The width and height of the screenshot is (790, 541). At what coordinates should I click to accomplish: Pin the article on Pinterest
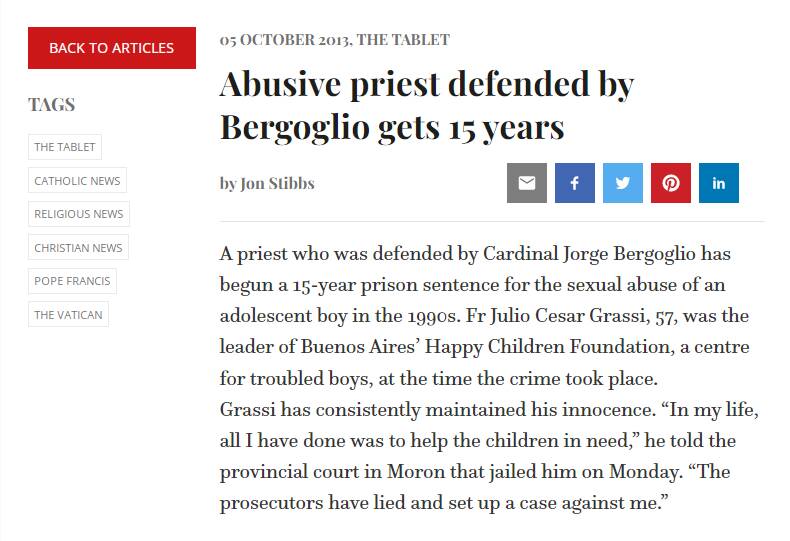[671, 183]
